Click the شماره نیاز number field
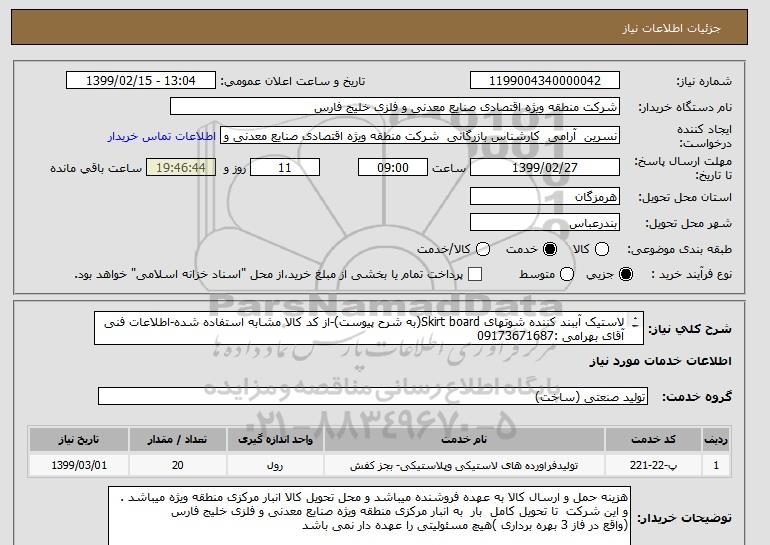Viewport: 770px width, 545px height. pyautogui.click(x=545, y=81)
